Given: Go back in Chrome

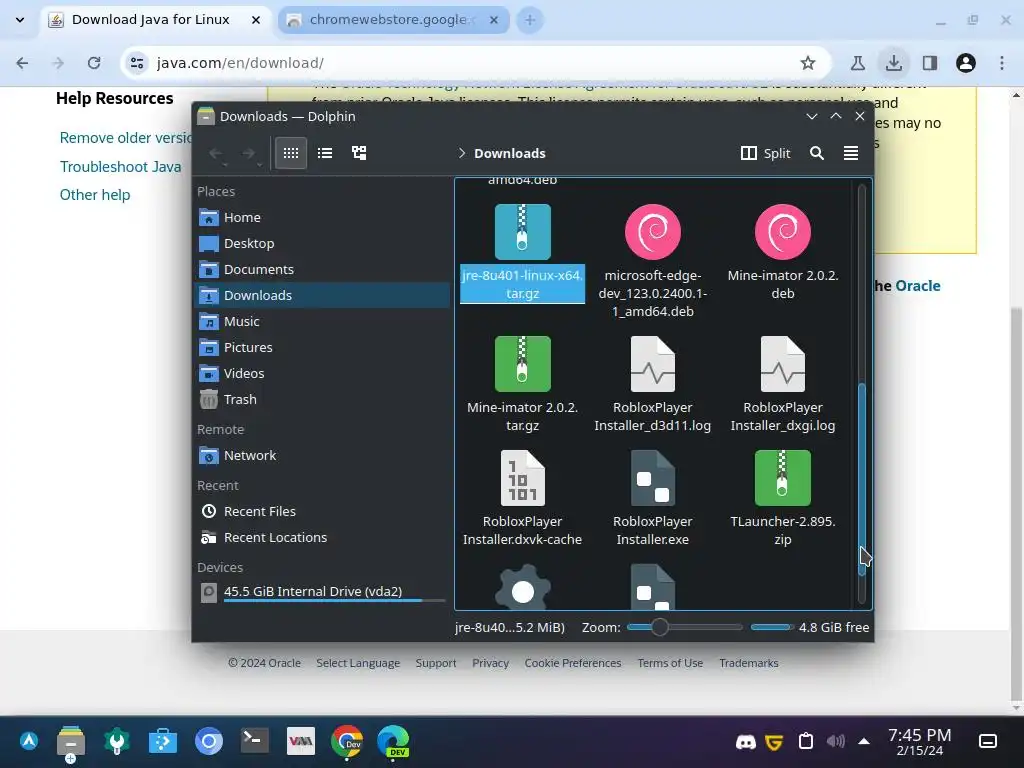Looking at the screenshot, I should 22,63.
